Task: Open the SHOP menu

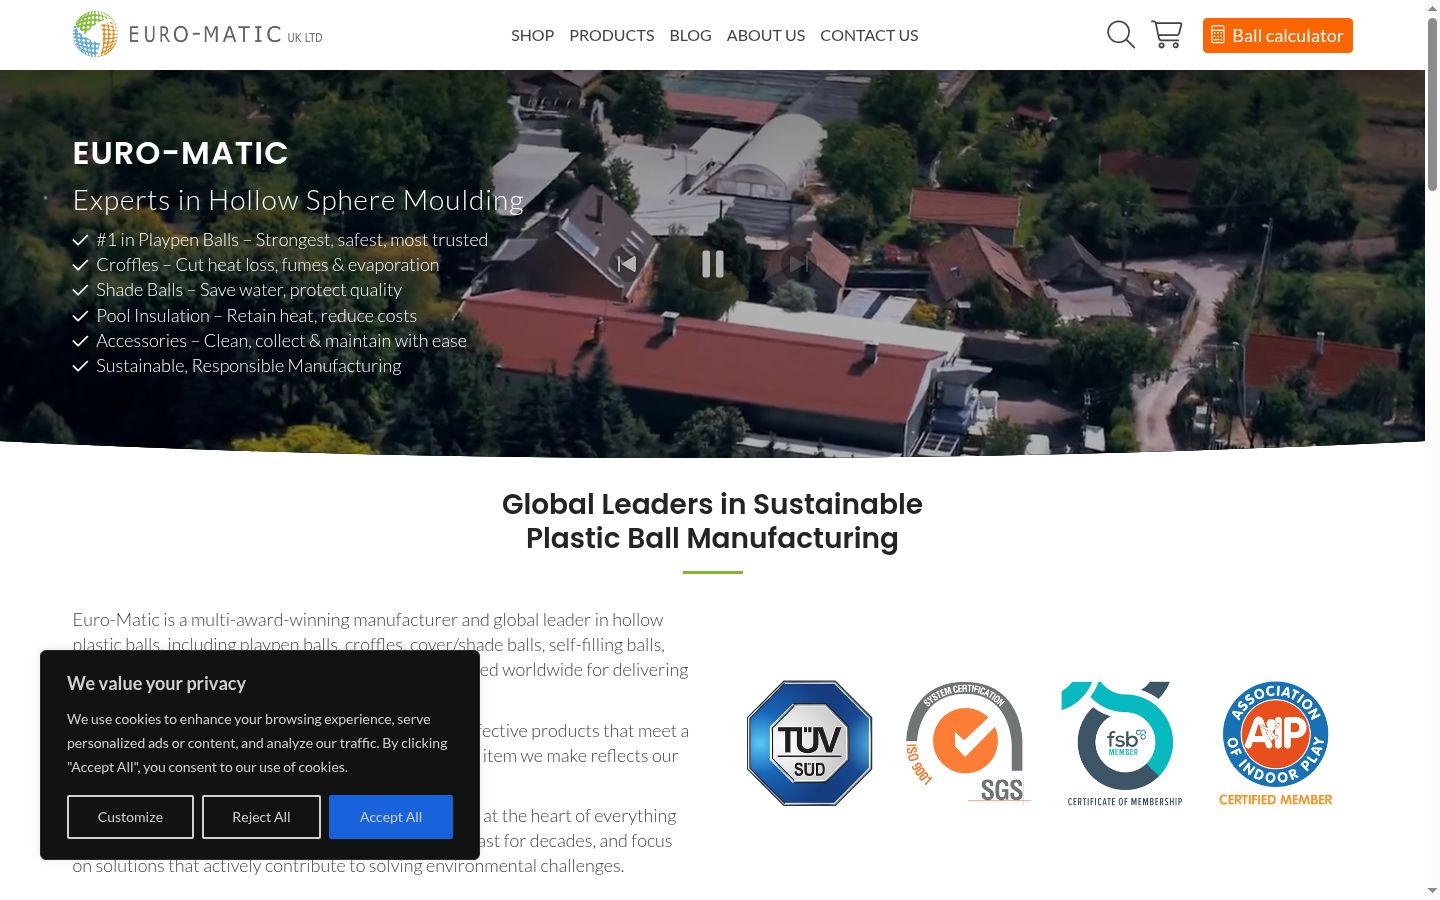Action: click(x=532, y=35)
